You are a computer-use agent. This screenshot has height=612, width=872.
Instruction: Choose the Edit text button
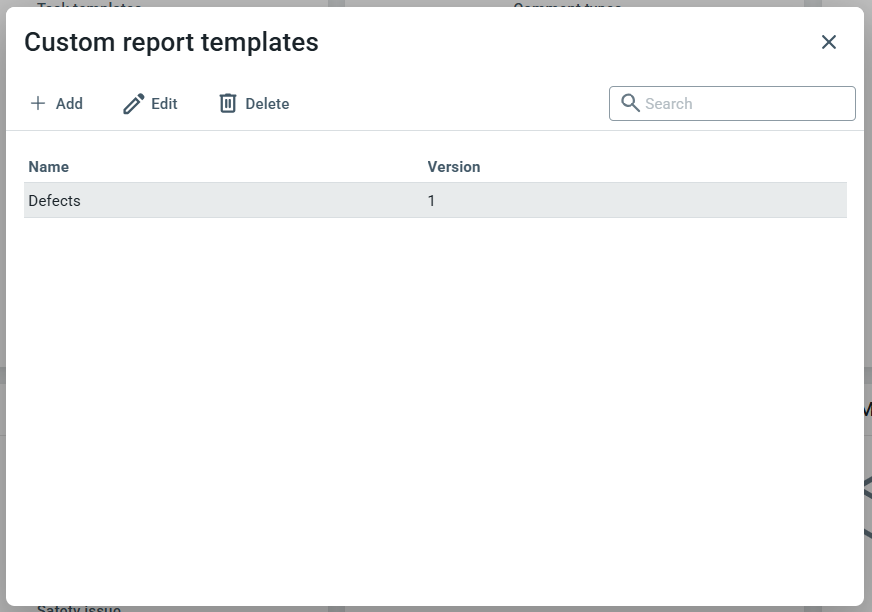[164, 104]
